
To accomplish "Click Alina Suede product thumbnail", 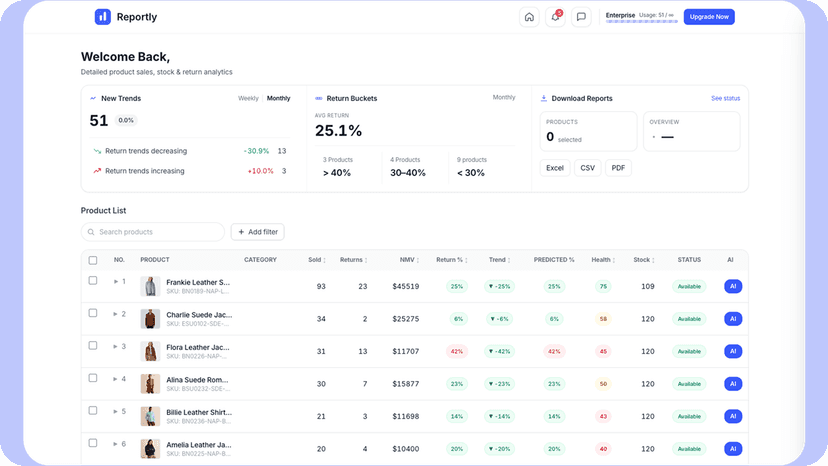I will point(150,384).
